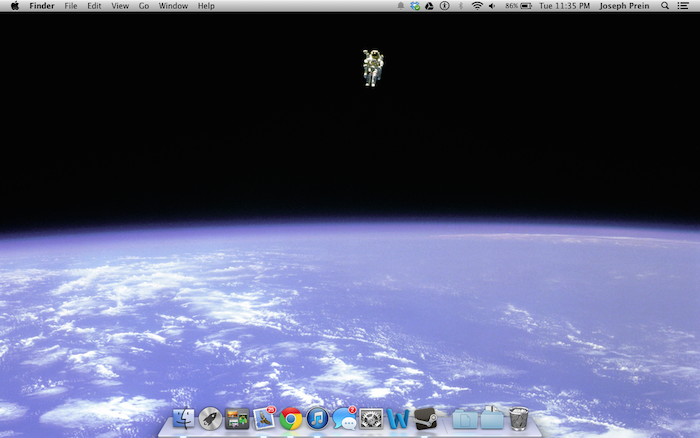Screen dimensions: 700x438
Task: Open the Google Drive menu bar icon
Action: [429, 6]
